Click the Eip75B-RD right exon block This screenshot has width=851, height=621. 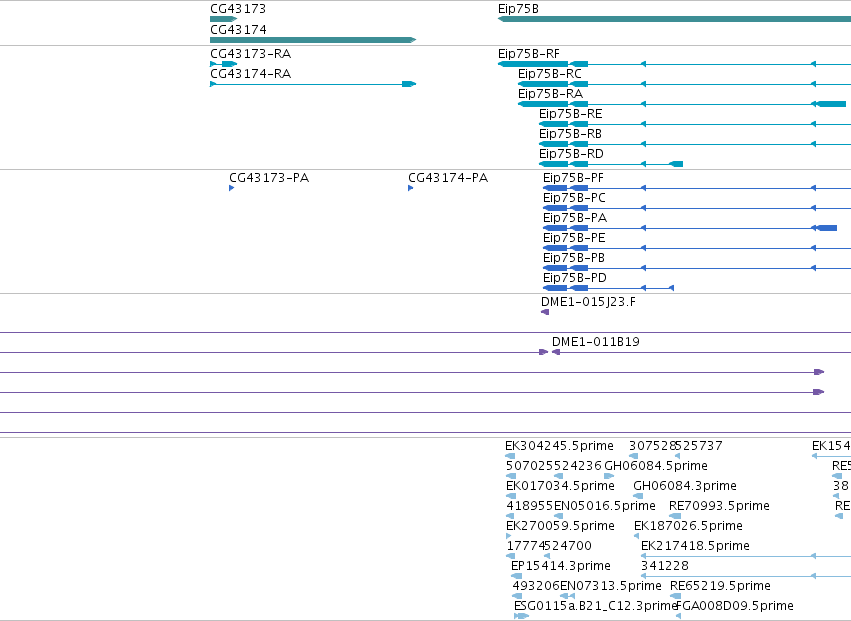pyautogui.click(x=676, y=164)
